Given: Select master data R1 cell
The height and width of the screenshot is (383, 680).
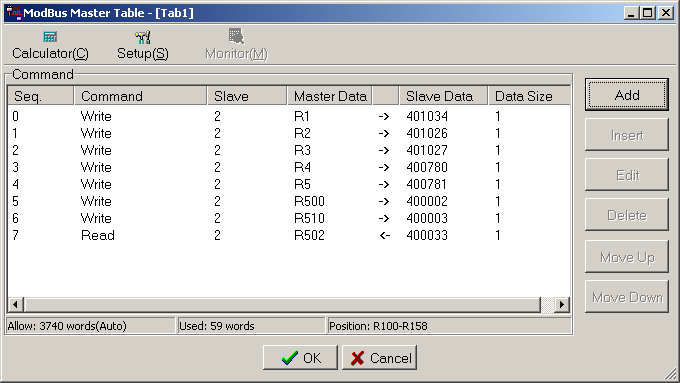Looking at the screenshot, I should (302, 116).
